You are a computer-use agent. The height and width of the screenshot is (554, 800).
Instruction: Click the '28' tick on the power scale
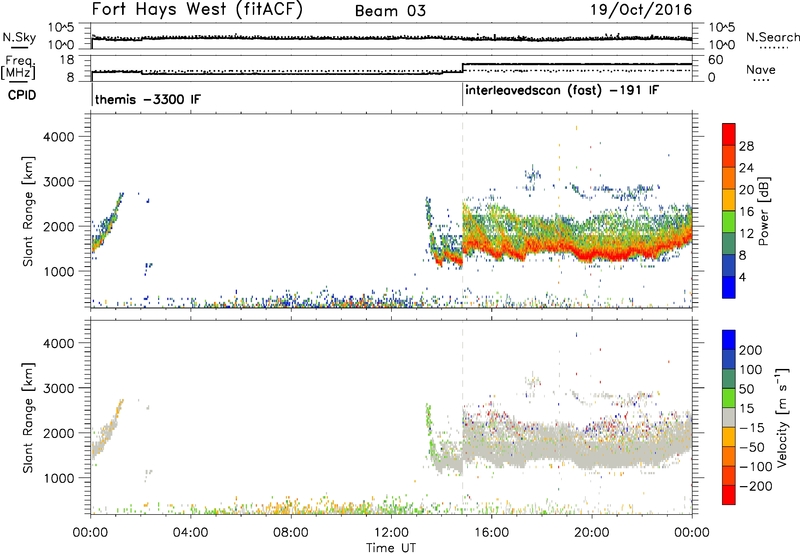point(746,146)
